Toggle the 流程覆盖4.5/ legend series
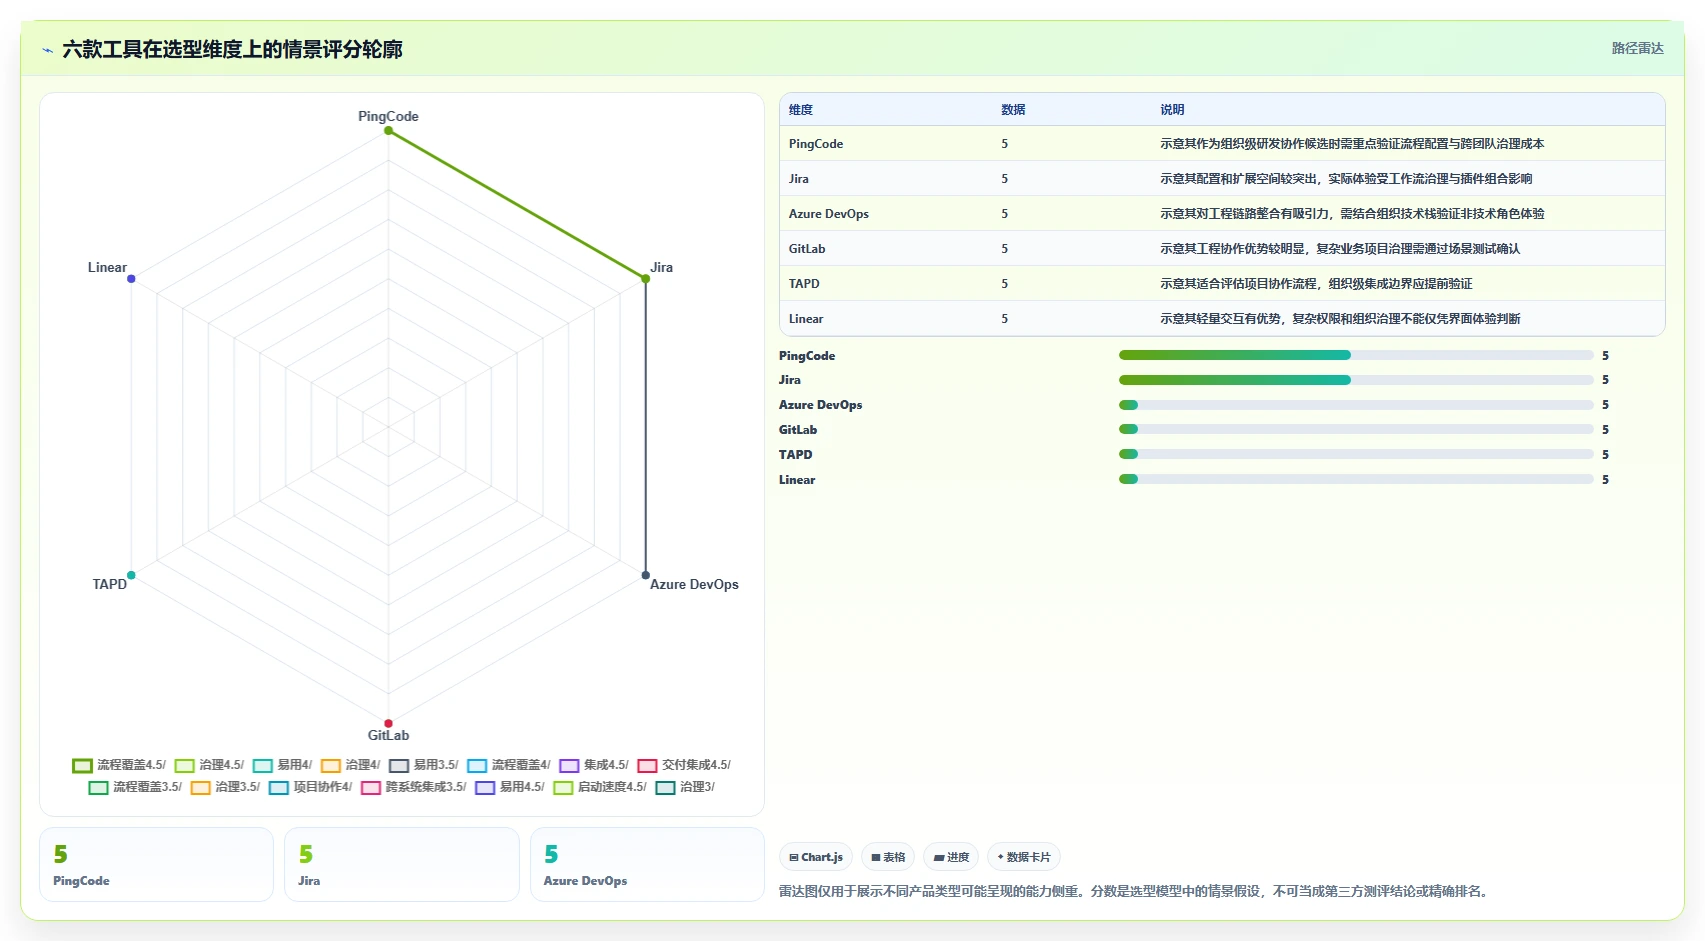This screenshot has height=941, width=1705. pos(119,765)
